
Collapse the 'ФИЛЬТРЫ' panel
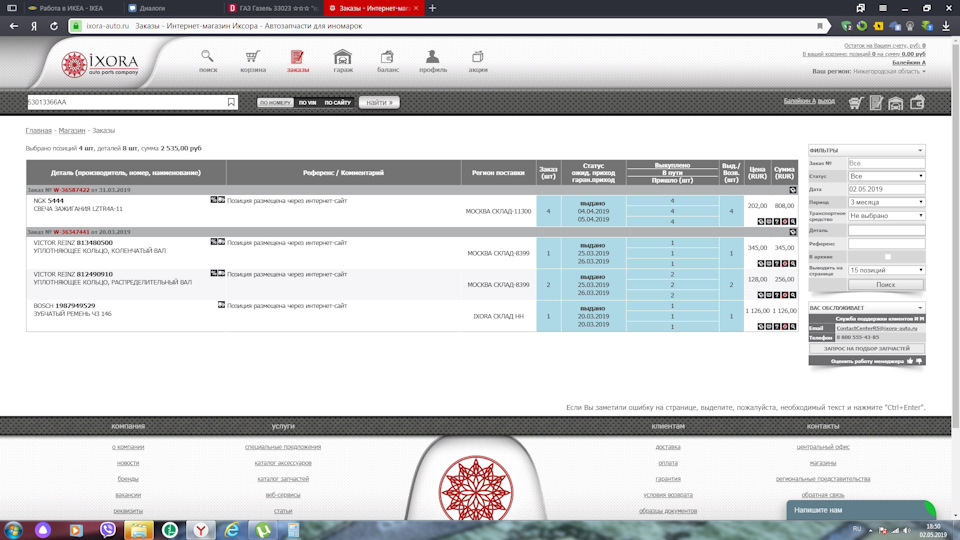pyautogui.click(x=920, y=150)
